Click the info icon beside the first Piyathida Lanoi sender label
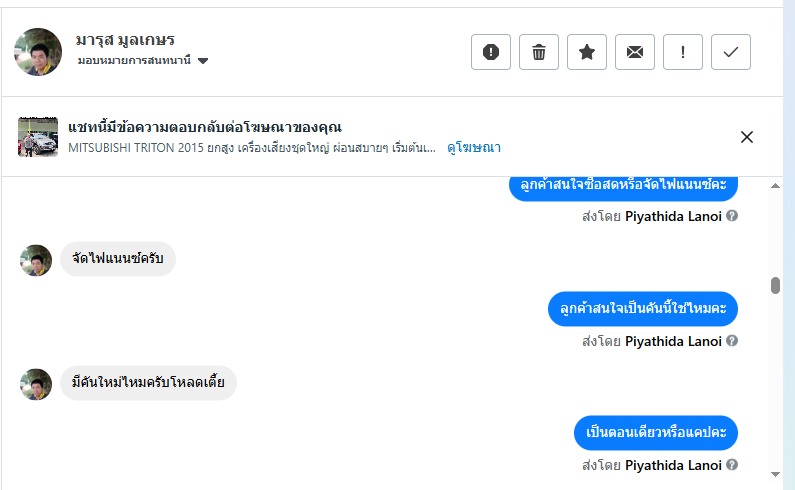 [x=732, y=215]
